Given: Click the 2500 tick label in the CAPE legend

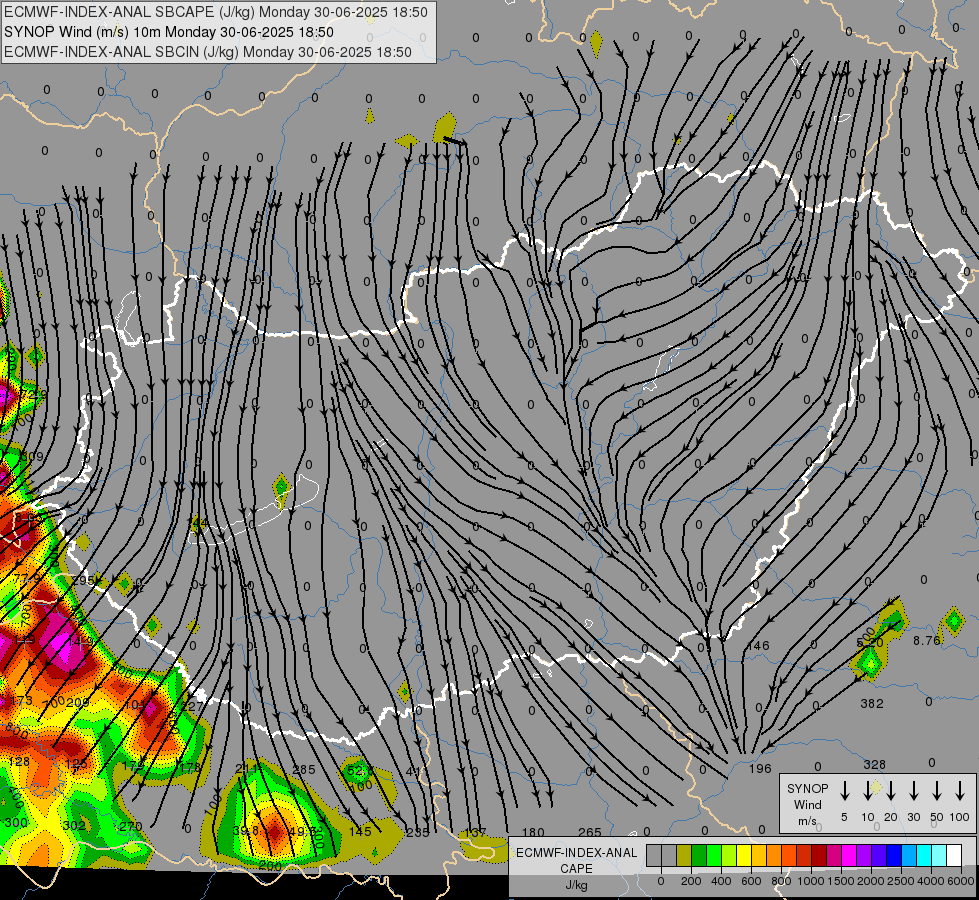Looking at the screenshot, I should (900, 881).
